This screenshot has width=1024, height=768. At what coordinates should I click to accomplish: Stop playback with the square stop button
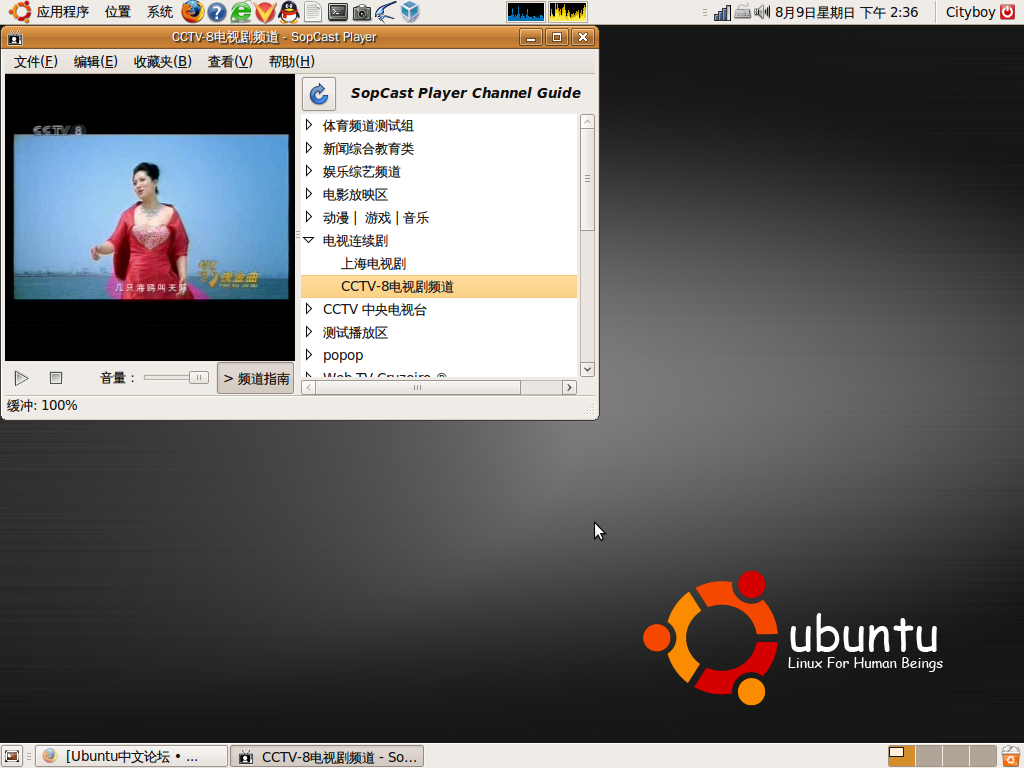56,377
